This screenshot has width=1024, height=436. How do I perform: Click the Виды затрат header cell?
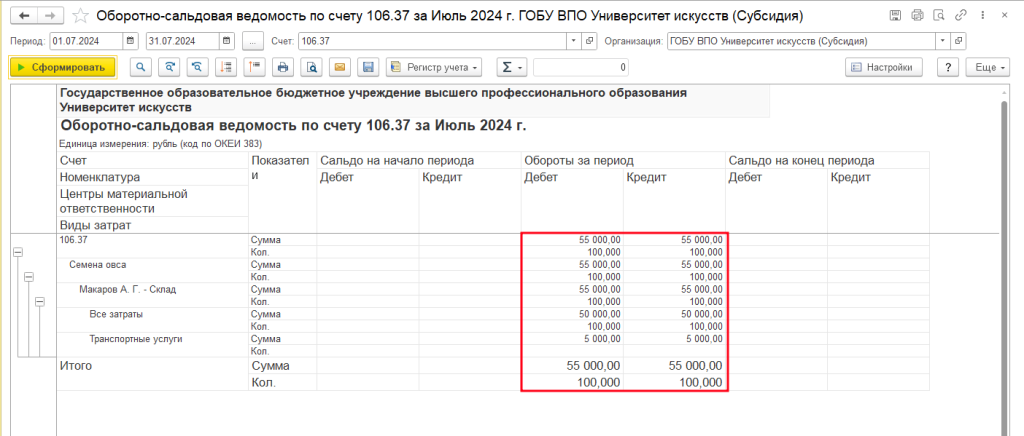(x=152, y=225)
